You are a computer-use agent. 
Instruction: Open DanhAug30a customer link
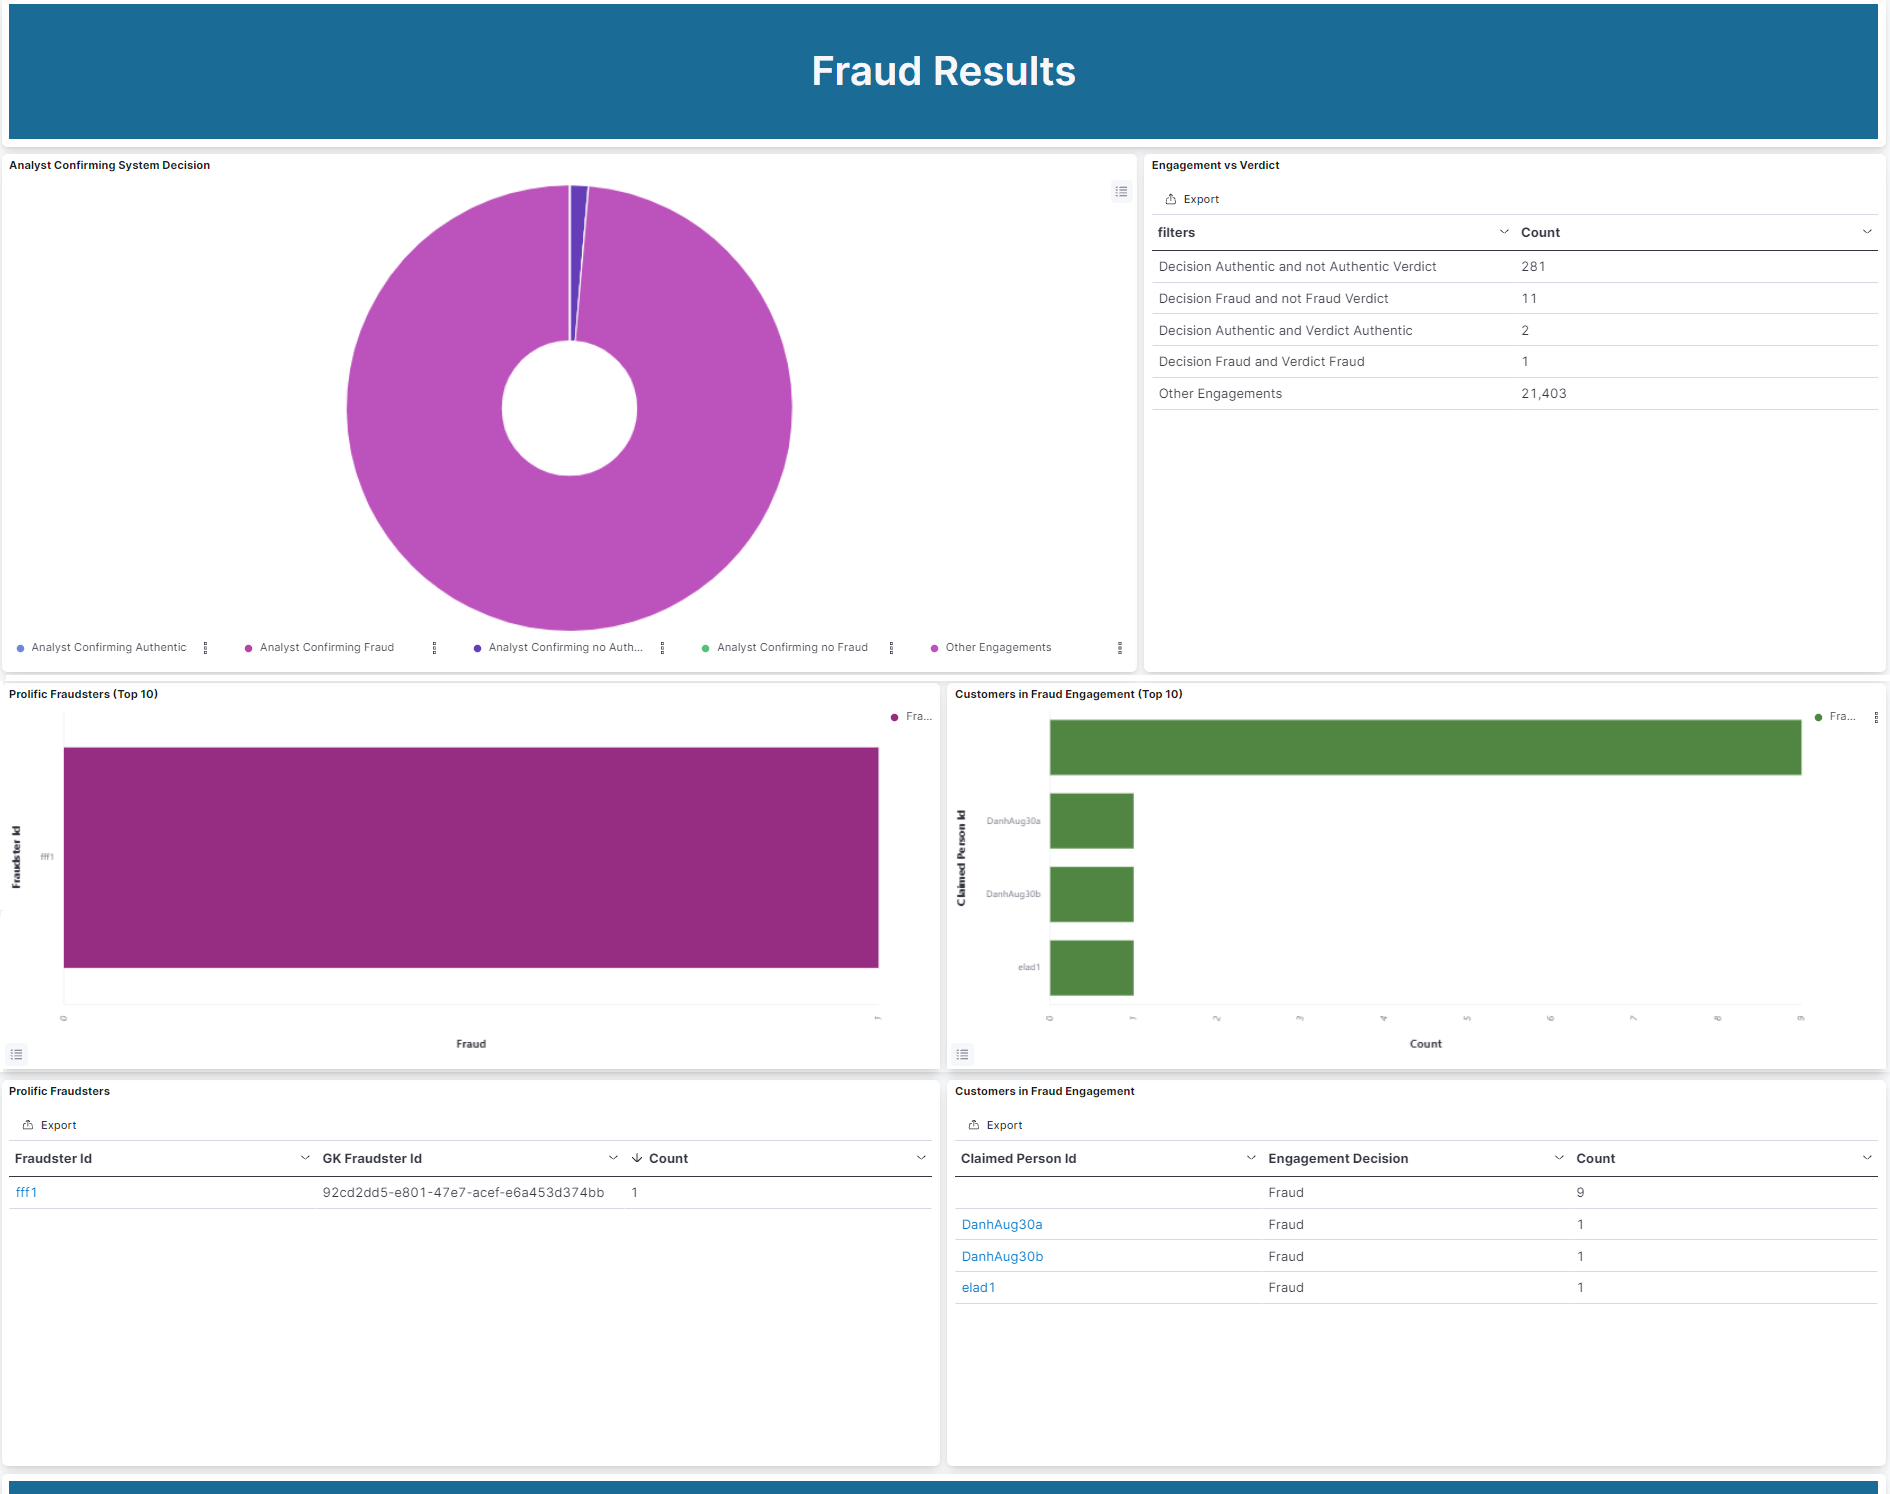click(x=1002, y=1224)
